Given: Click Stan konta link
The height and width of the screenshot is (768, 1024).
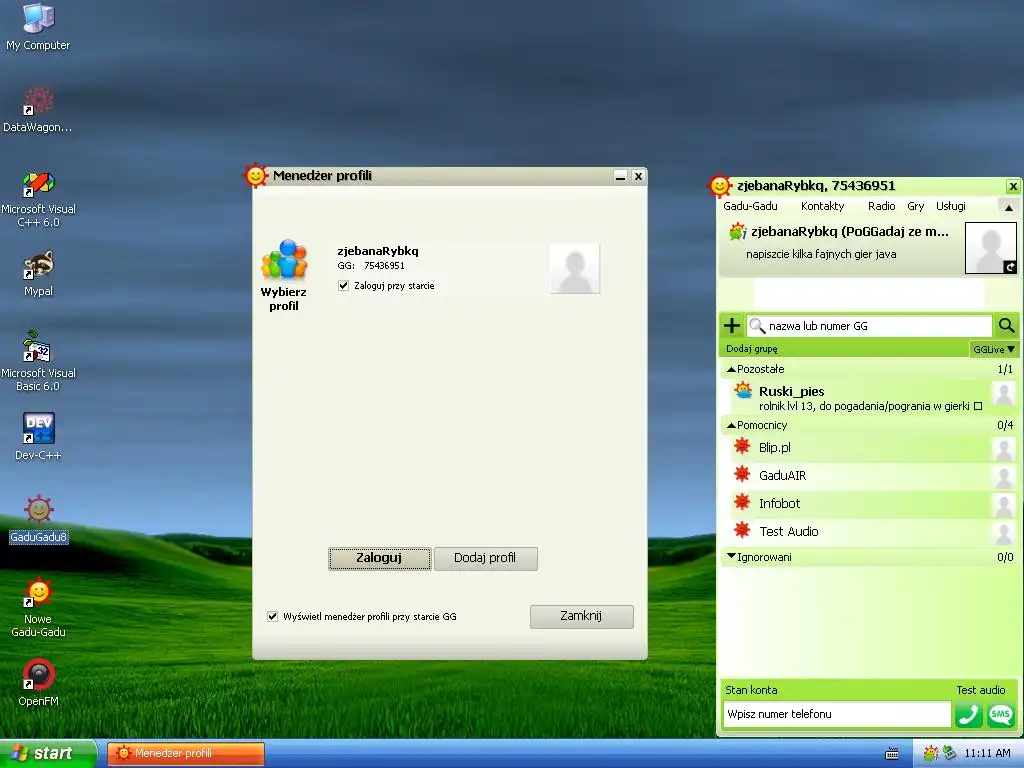Looking at the screenshot, I should pyautogui.click(x=751, y=690).
